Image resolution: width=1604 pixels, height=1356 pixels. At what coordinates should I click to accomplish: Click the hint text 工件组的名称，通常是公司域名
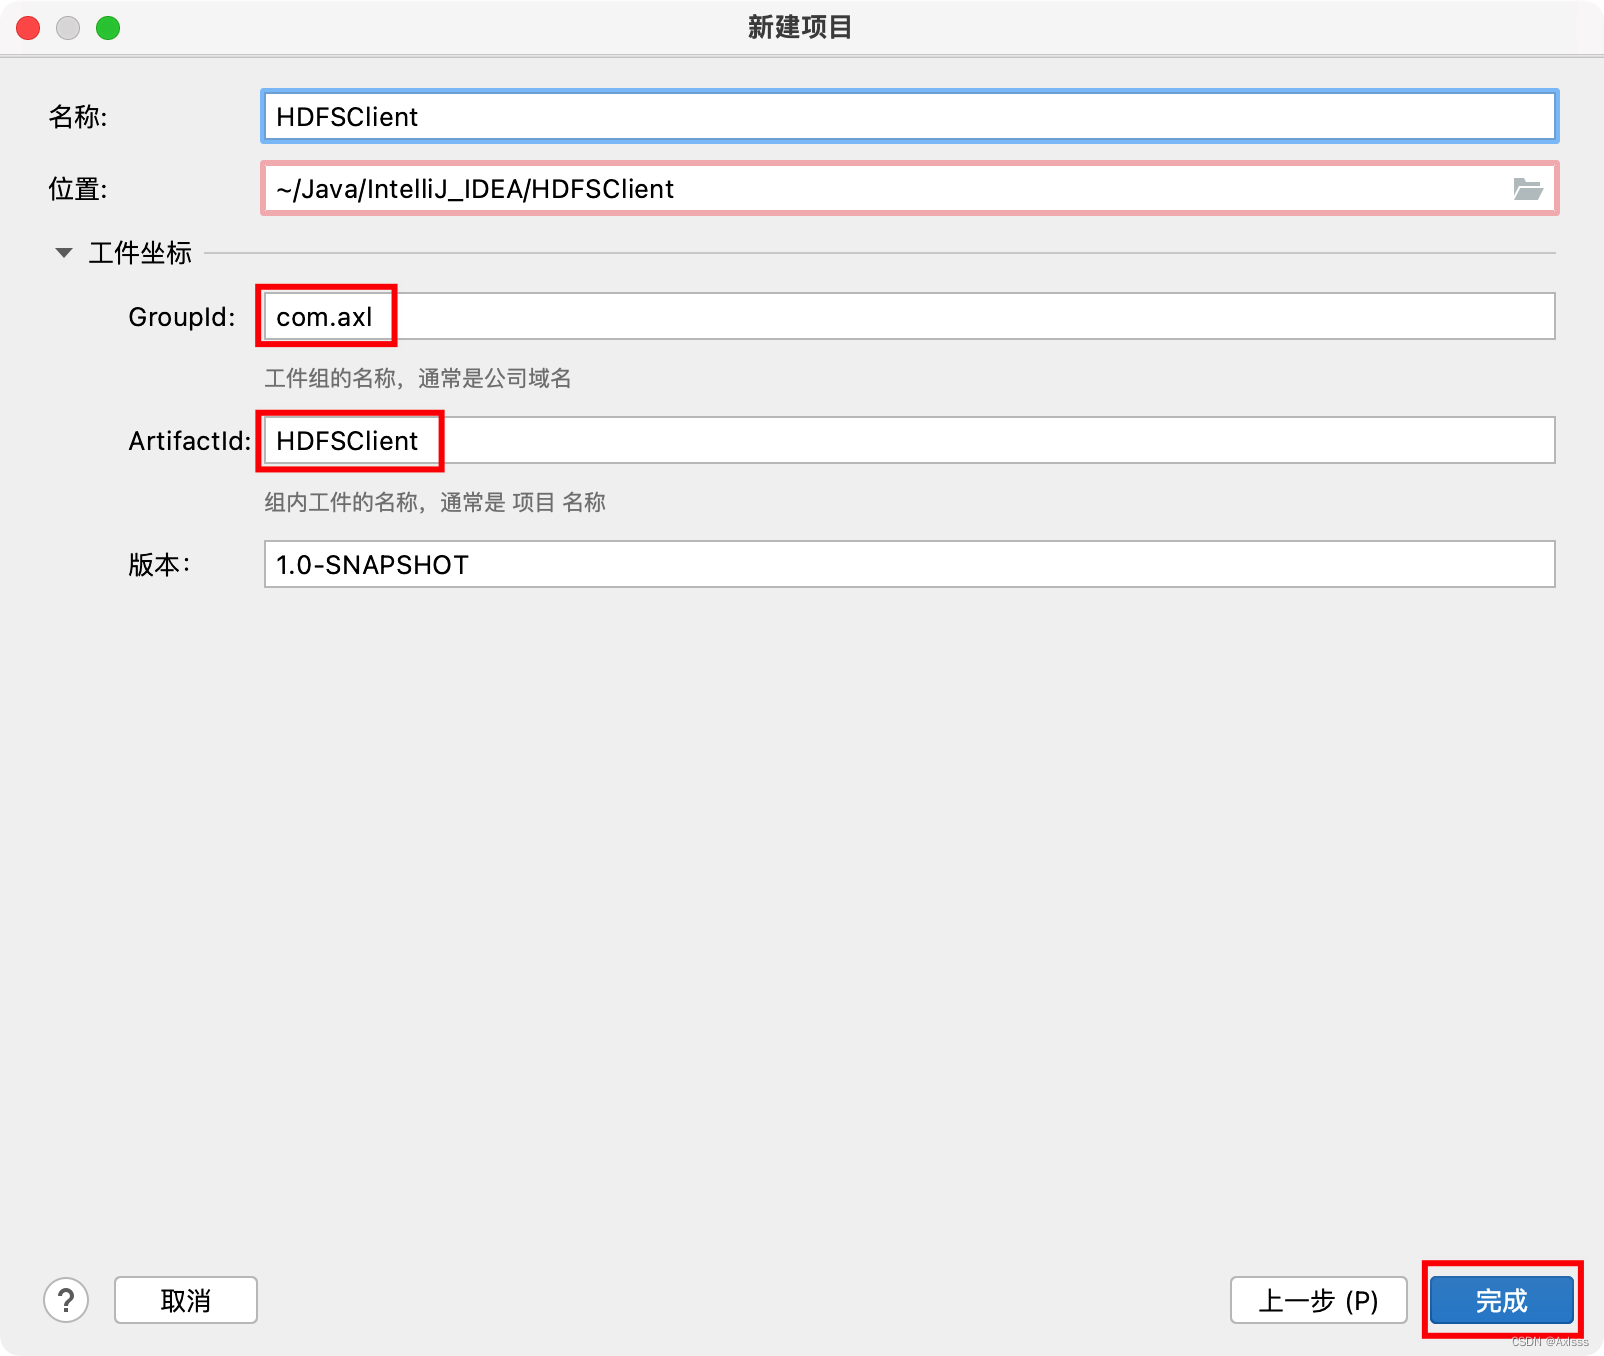(x=417, y=378)
